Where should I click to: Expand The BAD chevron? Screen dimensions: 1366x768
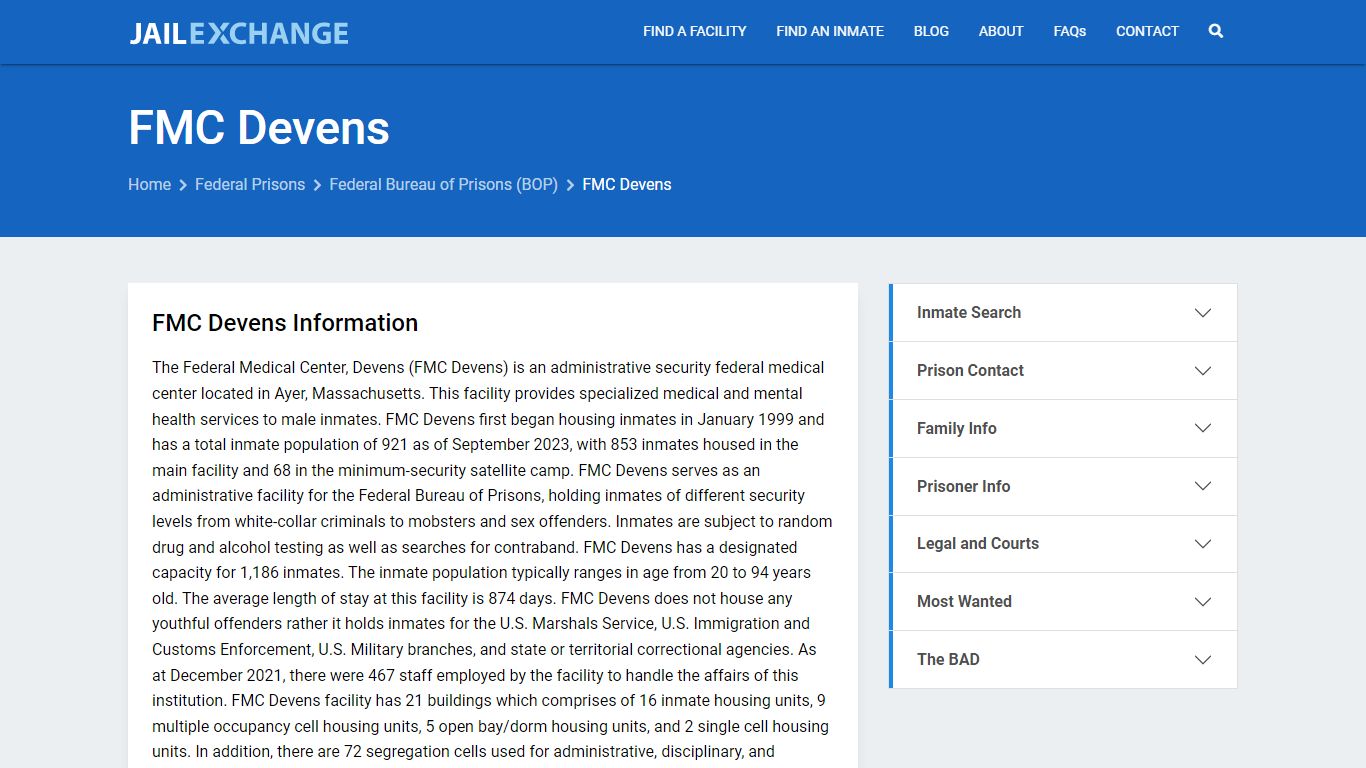[x=1203, y=660]
